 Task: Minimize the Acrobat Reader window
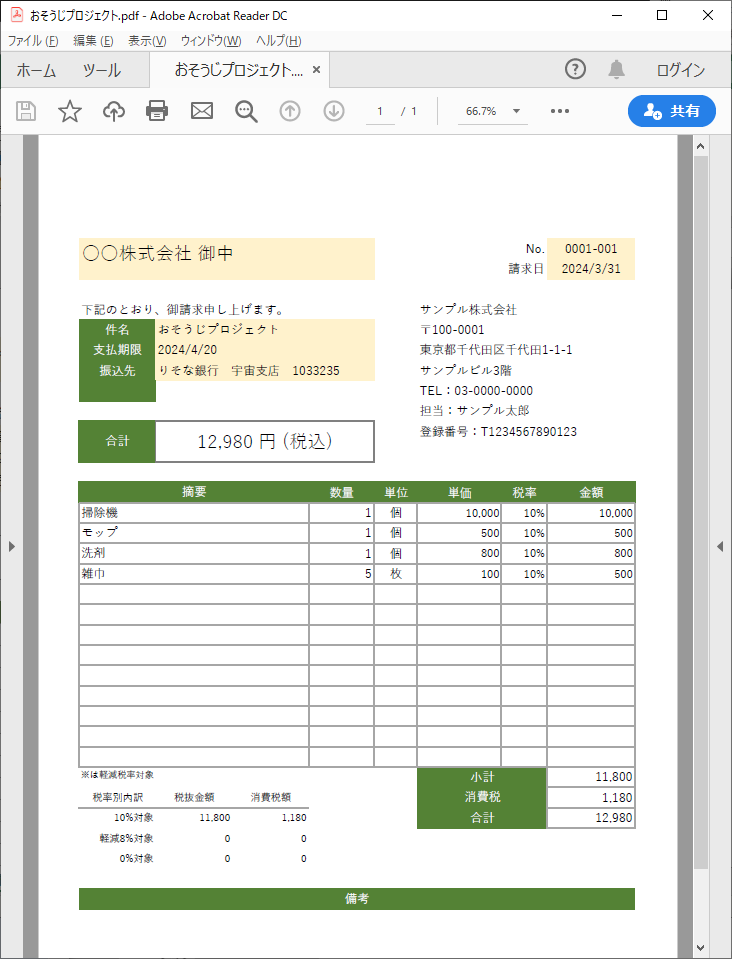click(616, 15)
